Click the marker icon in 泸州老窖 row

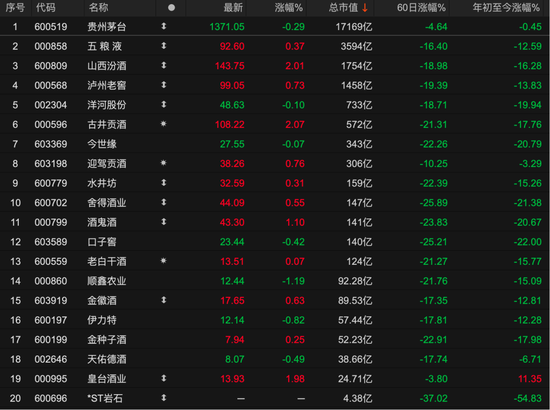point(163,85)
